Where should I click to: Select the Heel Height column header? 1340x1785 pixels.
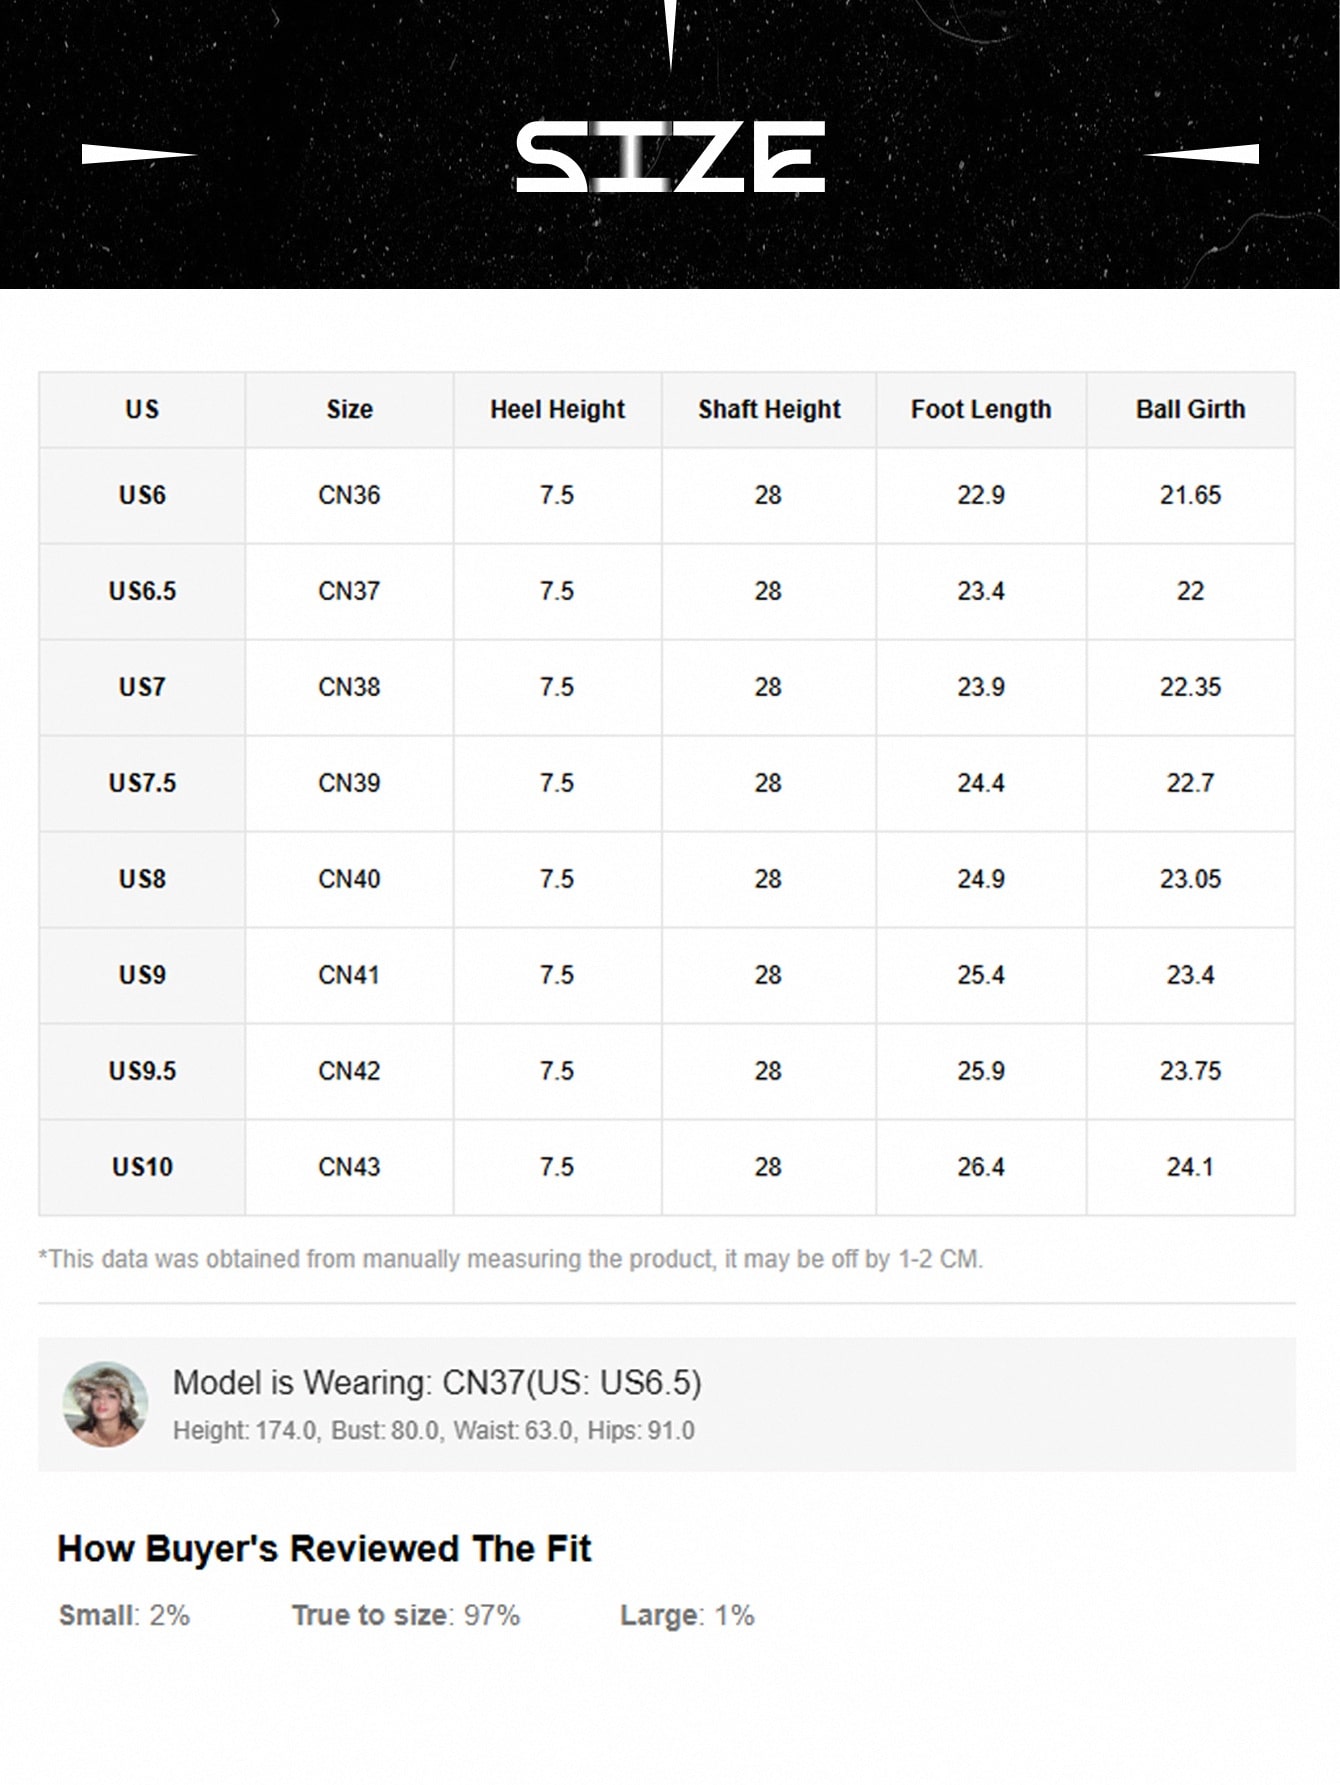coord(557,409)
